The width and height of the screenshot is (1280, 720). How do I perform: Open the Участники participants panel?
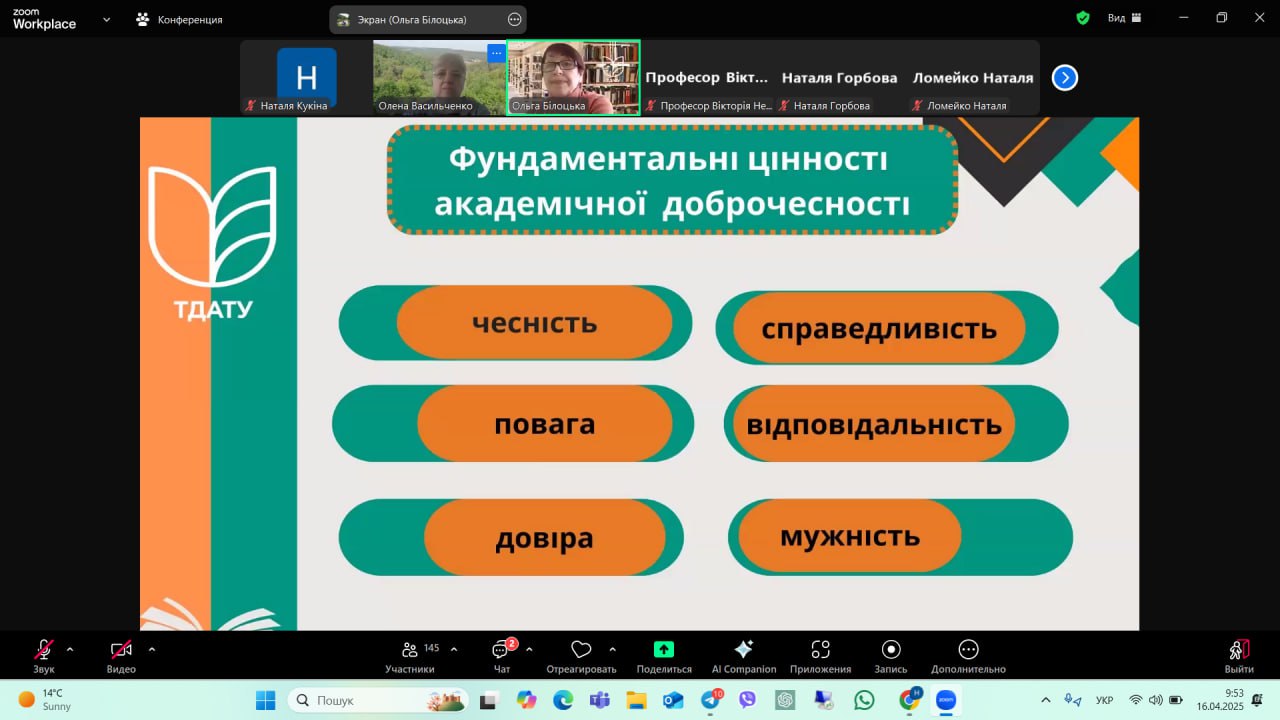pos(410,656)
